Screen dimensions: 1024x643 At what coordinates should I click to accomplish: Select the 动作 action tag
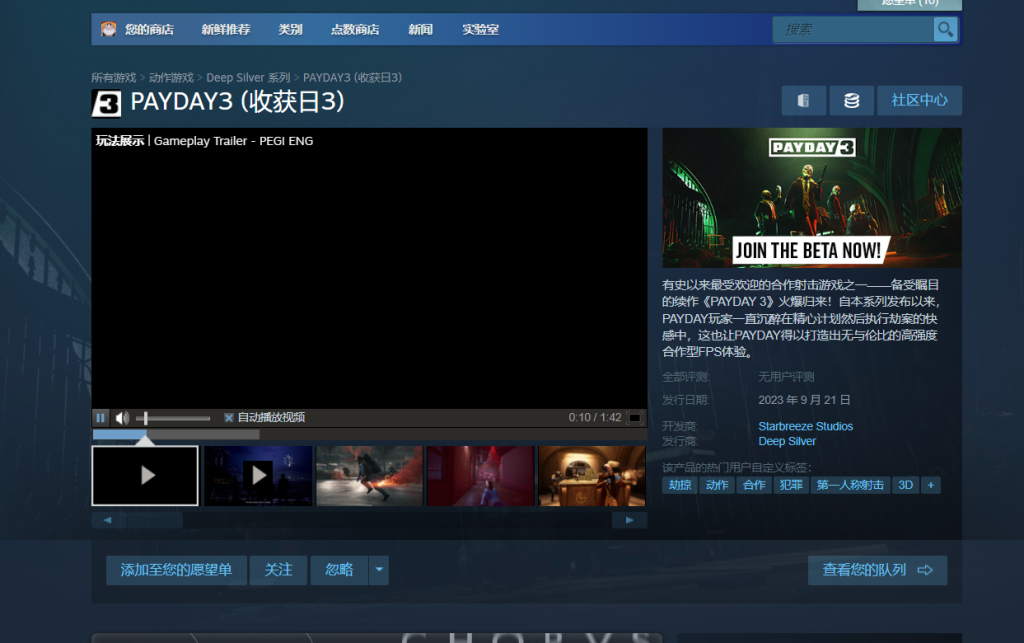(717, 485)
